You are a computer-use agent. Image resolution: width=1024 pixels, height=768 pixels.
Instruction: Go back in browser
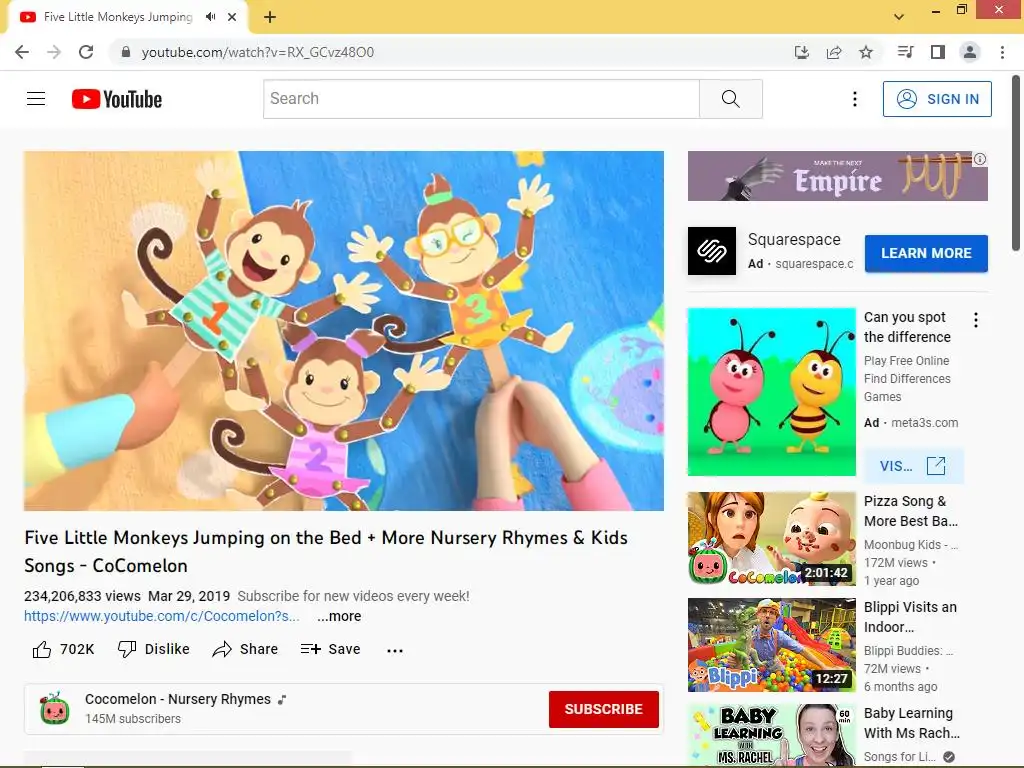(22, 52)
